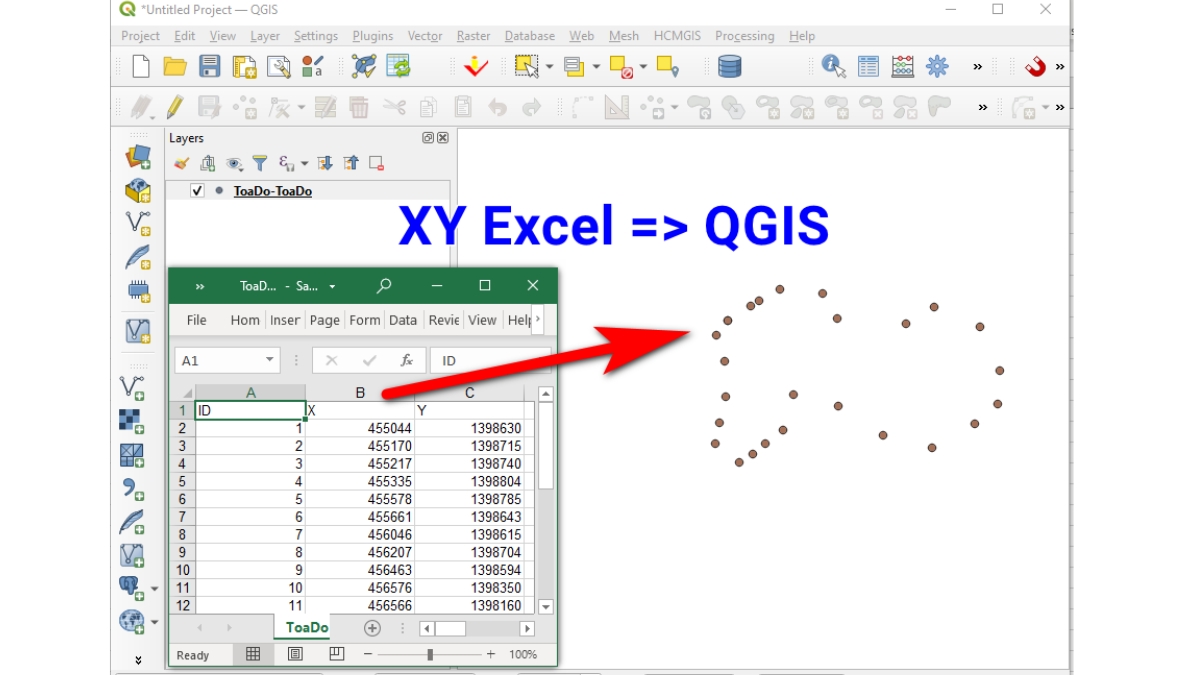Open the Select Features dropdown arrow
The image size is (1200, 675).
click(549, 67)
